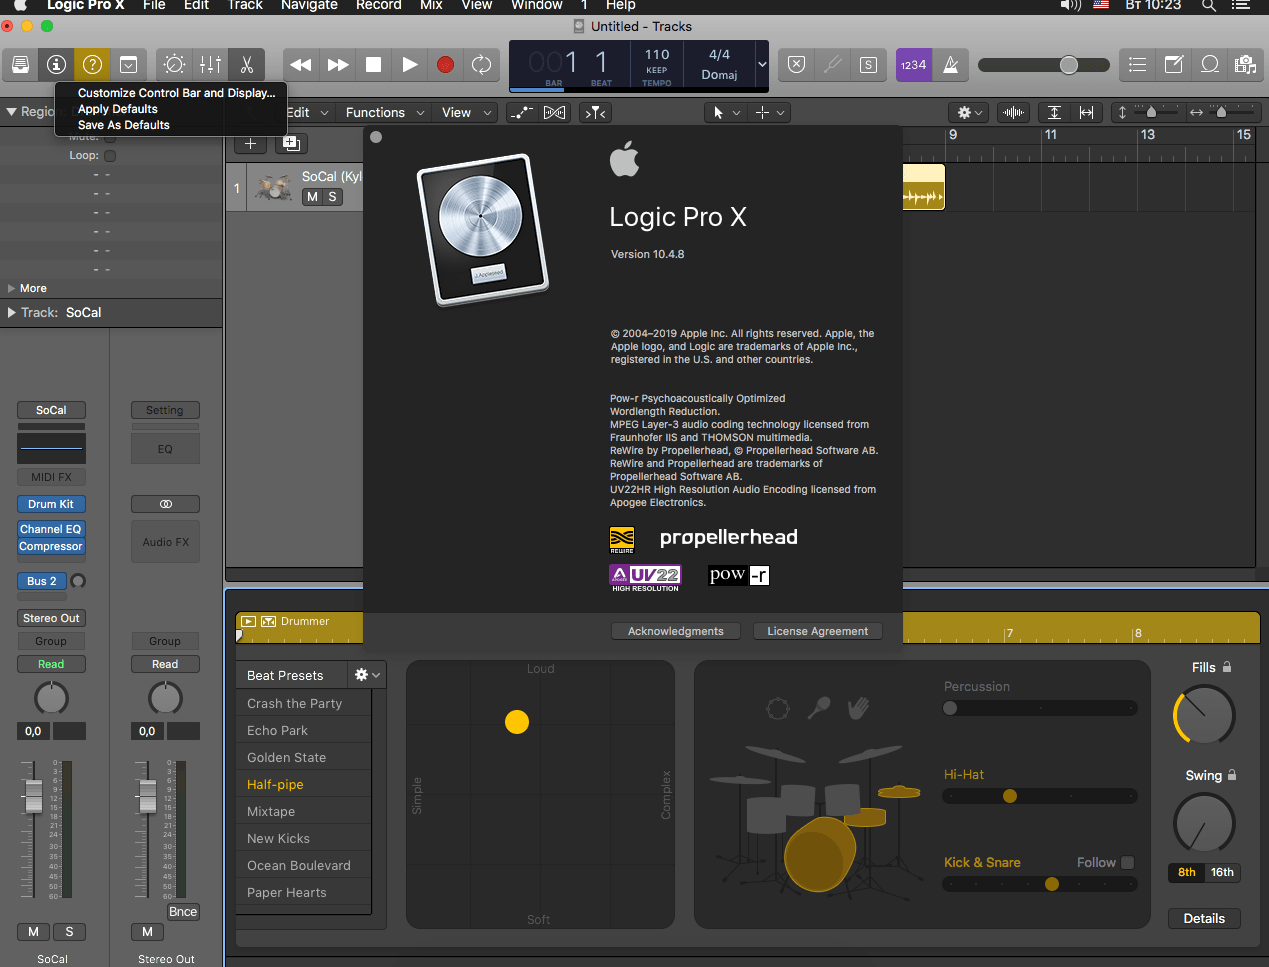Open the Smart Controls icon
Image resolution: width=1269 pixels, height=967 pixels.
pyautogui.click(x=173, y=64)
